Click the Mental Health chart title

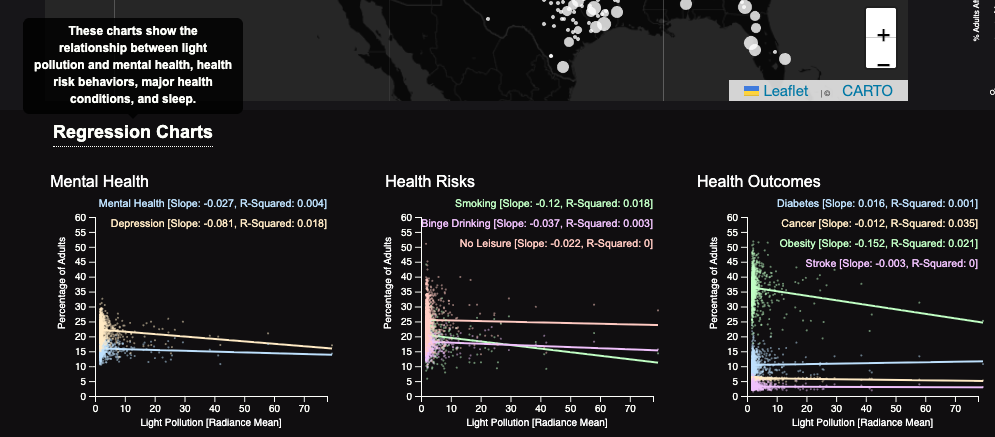click(x=99, y=181)
